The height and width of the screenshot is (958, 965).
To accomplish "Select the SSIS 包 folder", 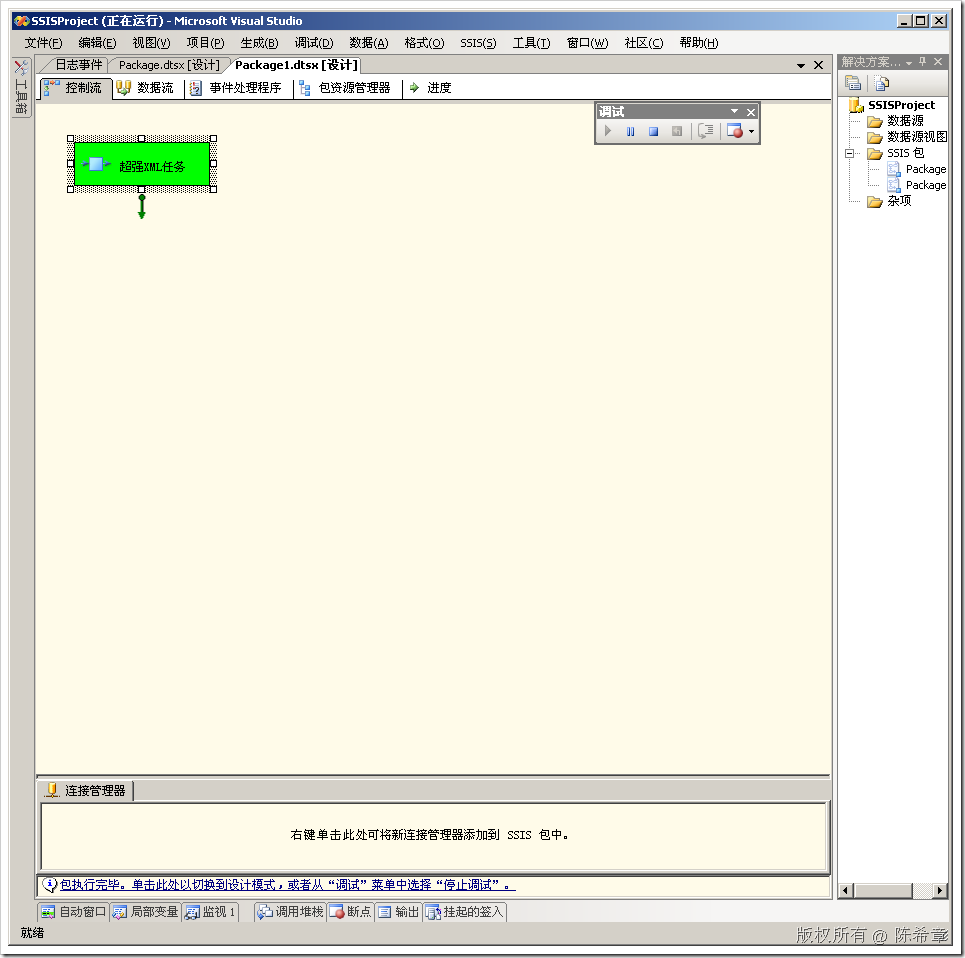I will point(905,153).
